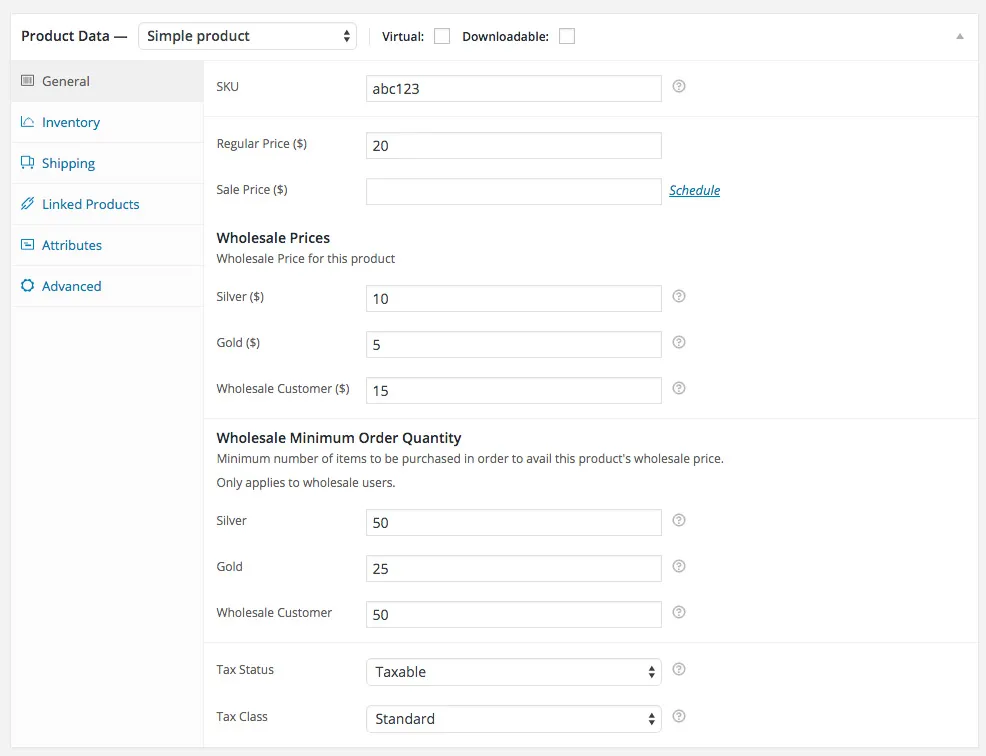The height and width of the screenshot is (756, 986).
Task: Click the help icon beside Gold price
Action: 679,342
